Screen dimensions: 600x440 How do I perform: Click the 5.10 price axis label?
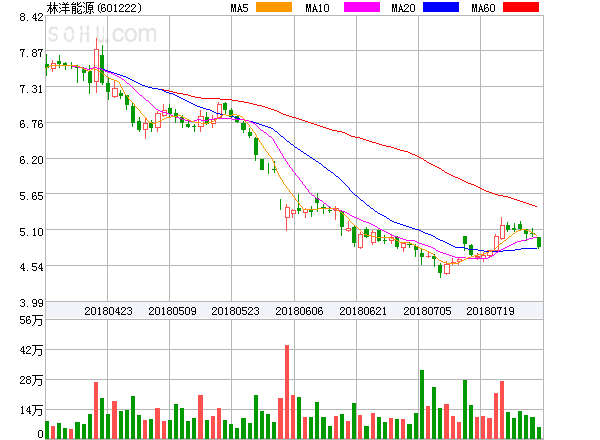pyautogui.click(x=31, y=232)
